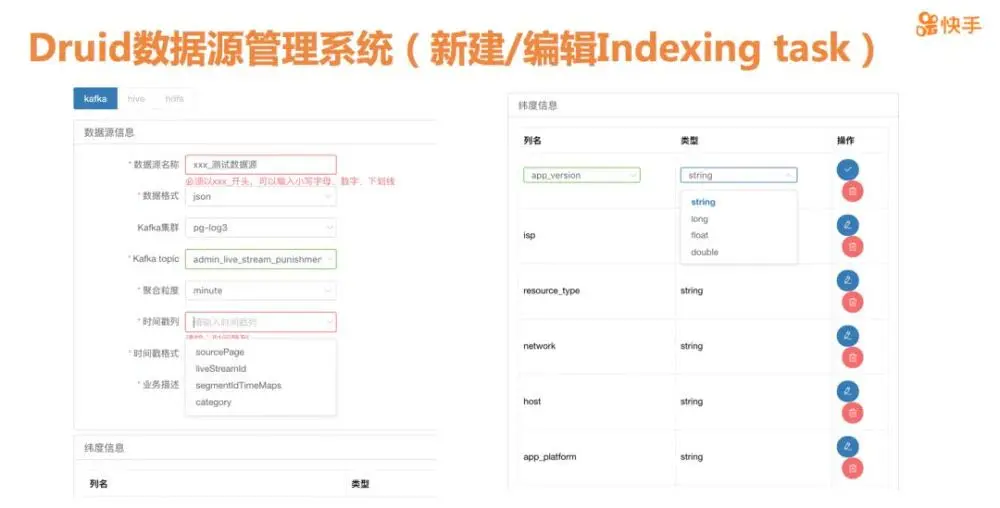Edit the network row

[848, 336]
